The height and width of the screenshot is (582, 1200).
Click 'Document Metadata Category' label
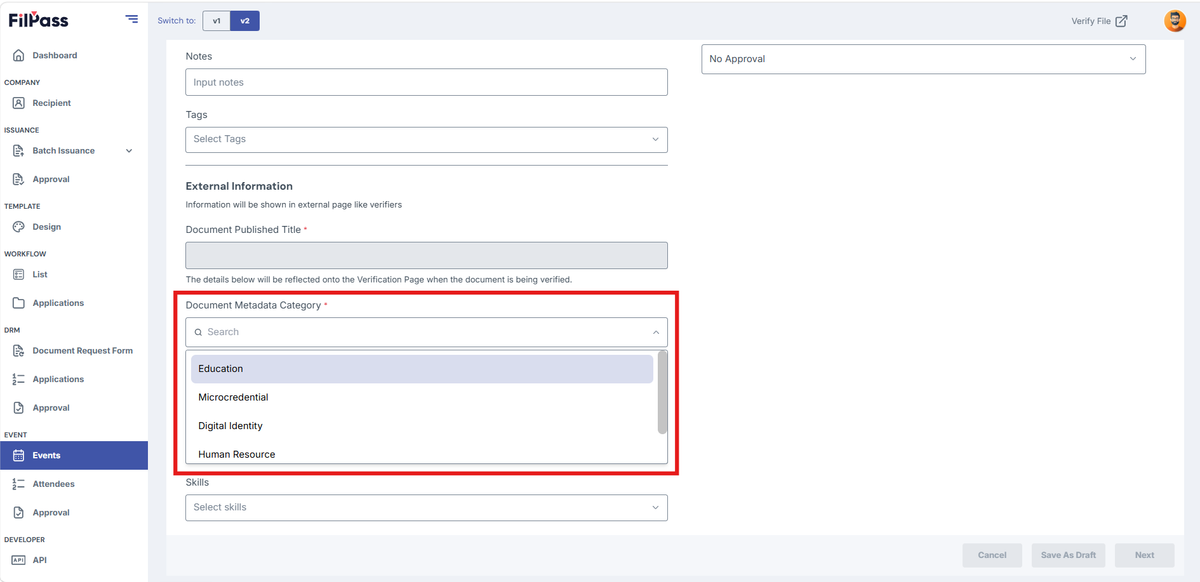[253, 305]
